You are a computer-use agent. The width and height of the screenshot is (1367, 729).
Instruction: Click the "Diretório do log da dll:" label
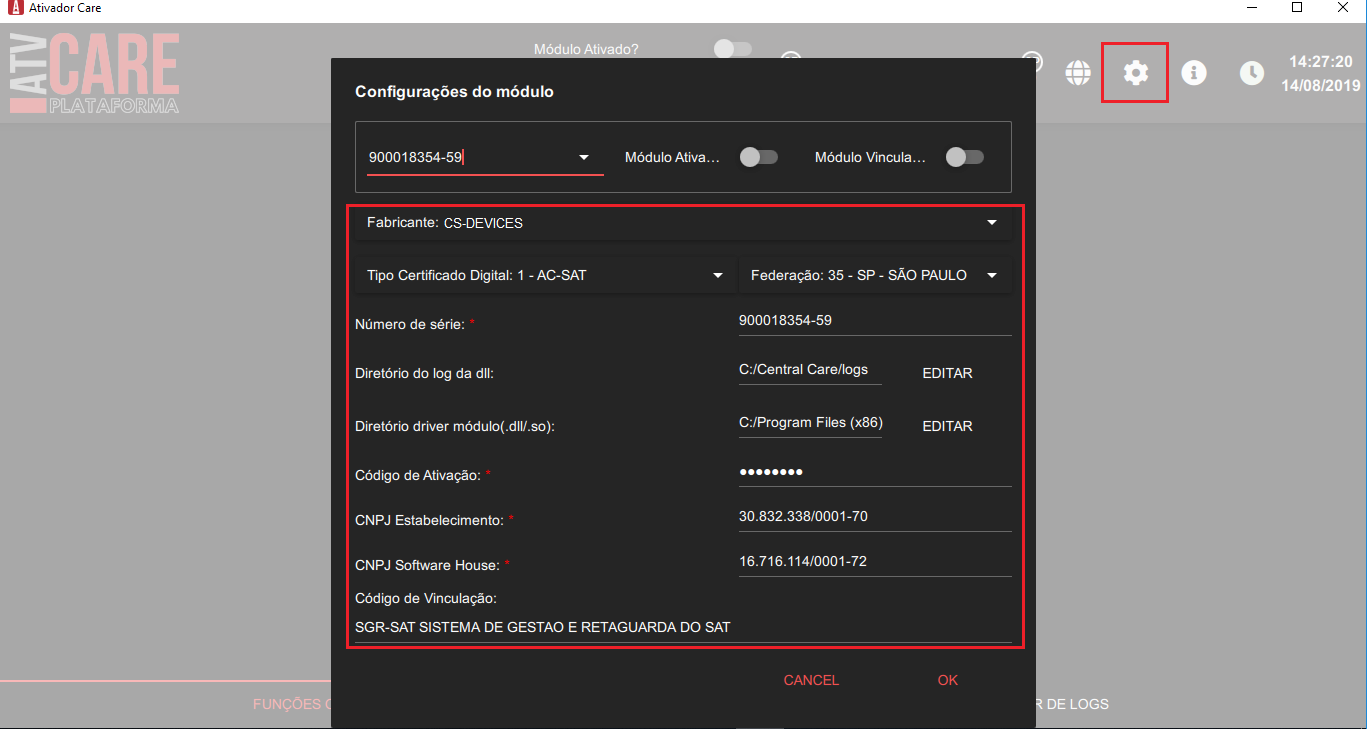[425, 373]
